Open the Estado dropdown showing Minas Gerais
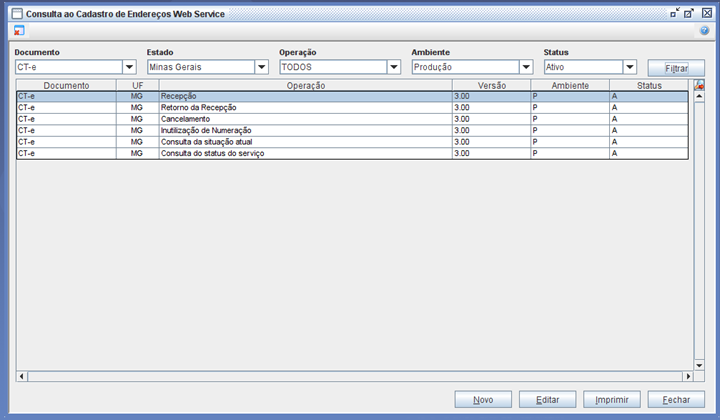Viewport: 720px width, 420px height. point(261,67)
